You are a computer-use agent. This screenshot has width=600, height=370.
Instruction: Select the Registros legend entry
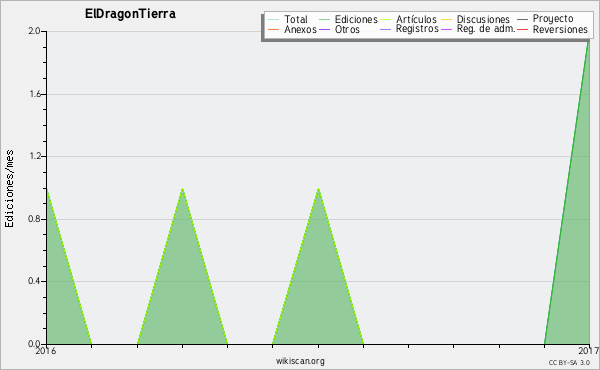click(417, 29)
